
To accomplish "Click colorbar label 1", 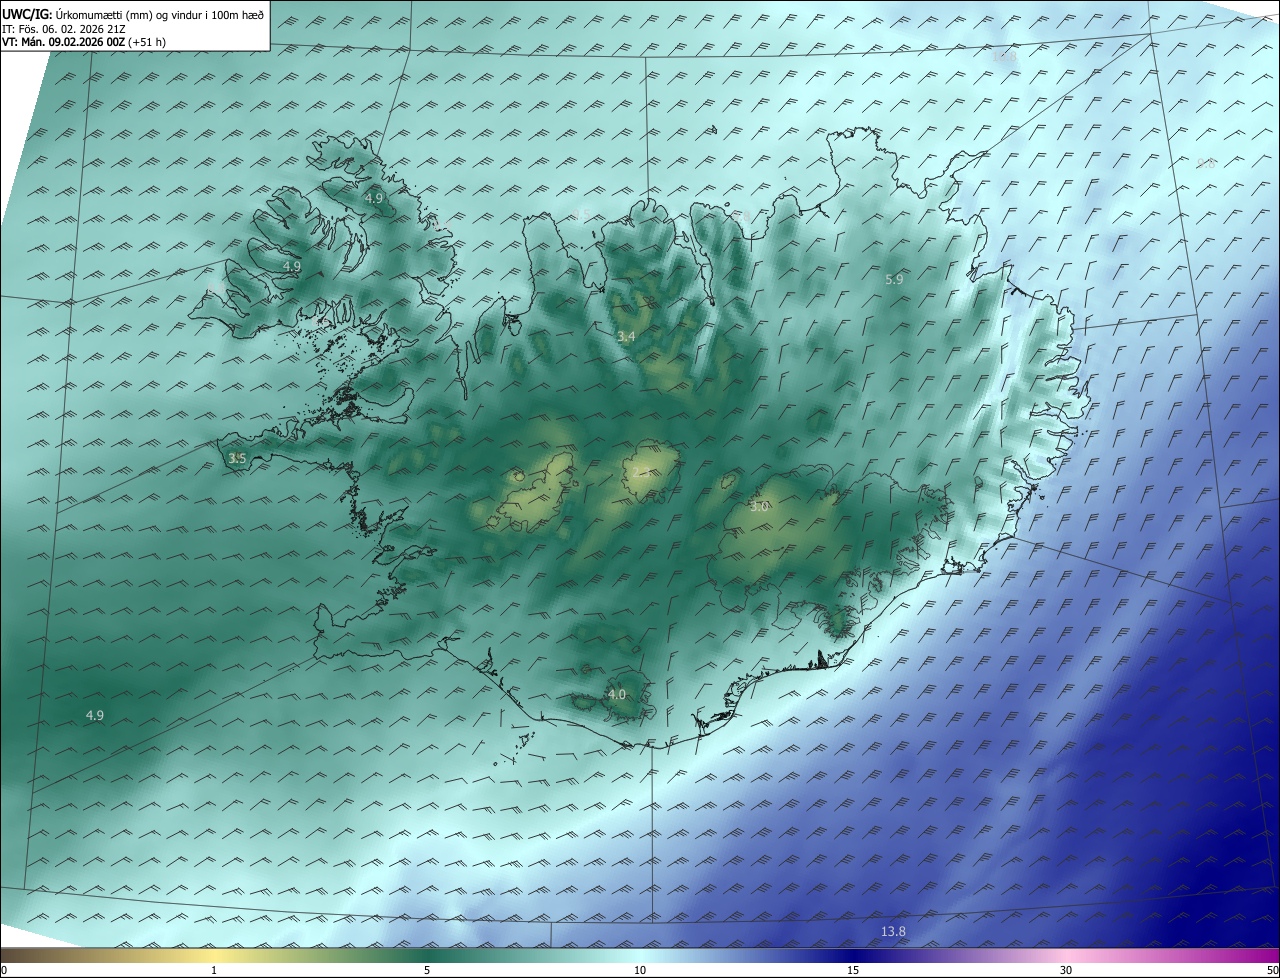I will click(x=214, y=970).
